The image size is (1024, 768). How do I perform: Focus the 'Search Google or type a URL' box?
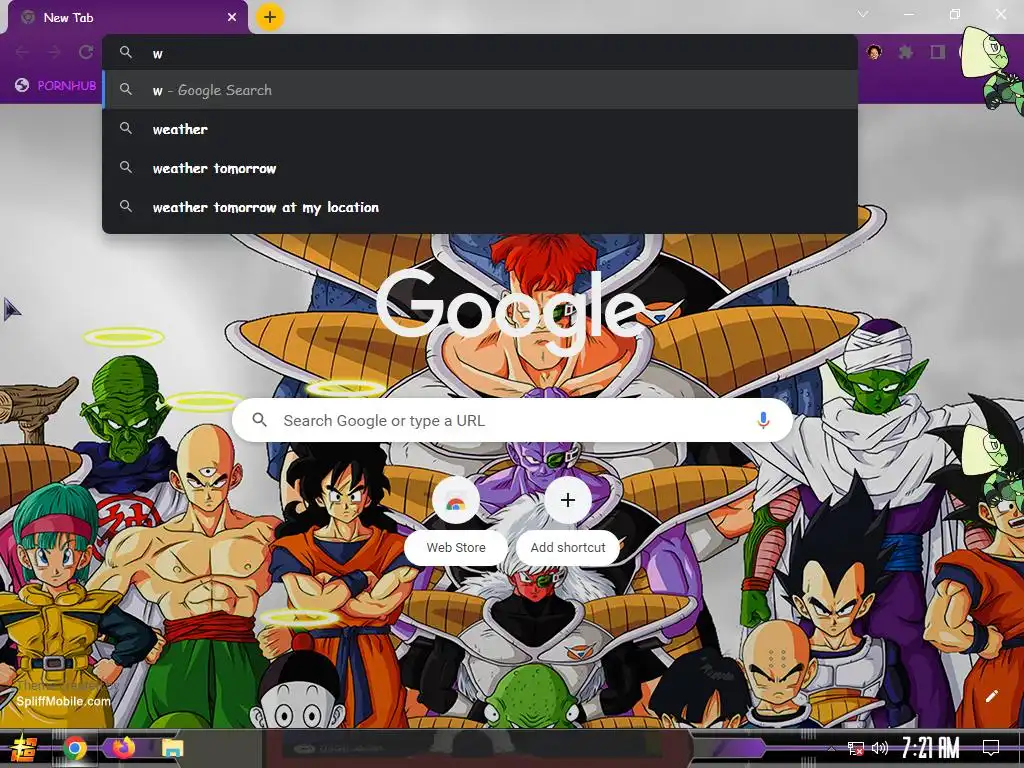(513, 421)
